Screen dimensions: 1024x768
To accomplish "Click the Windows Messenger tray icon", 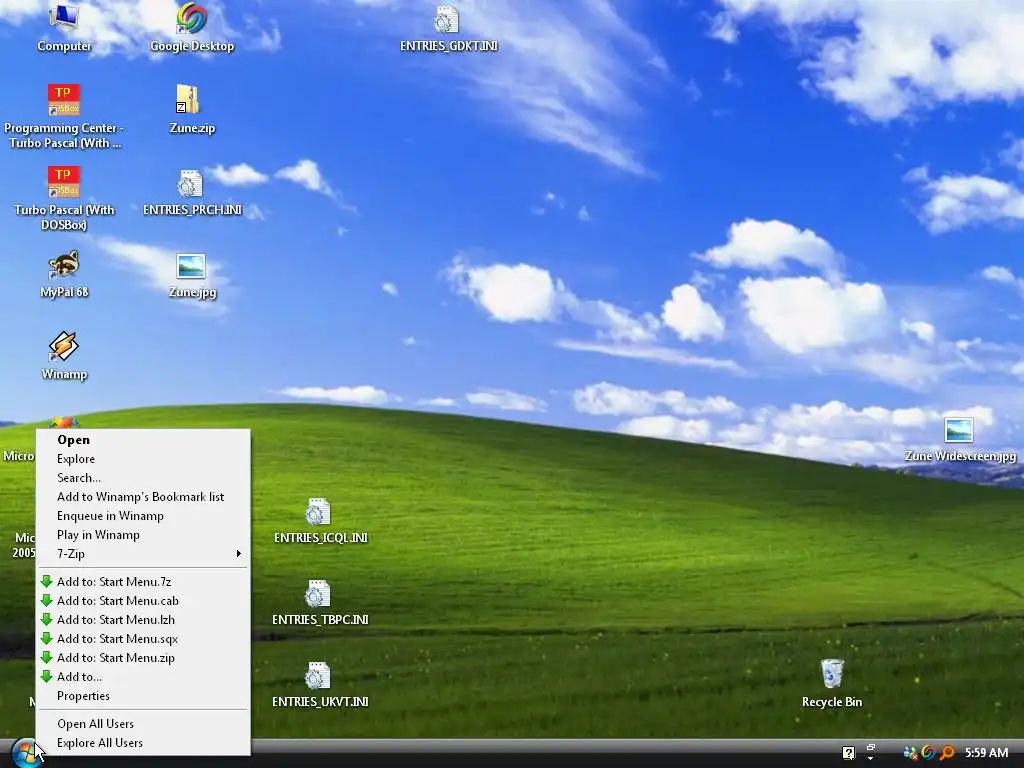I will [x=910, y=753].
